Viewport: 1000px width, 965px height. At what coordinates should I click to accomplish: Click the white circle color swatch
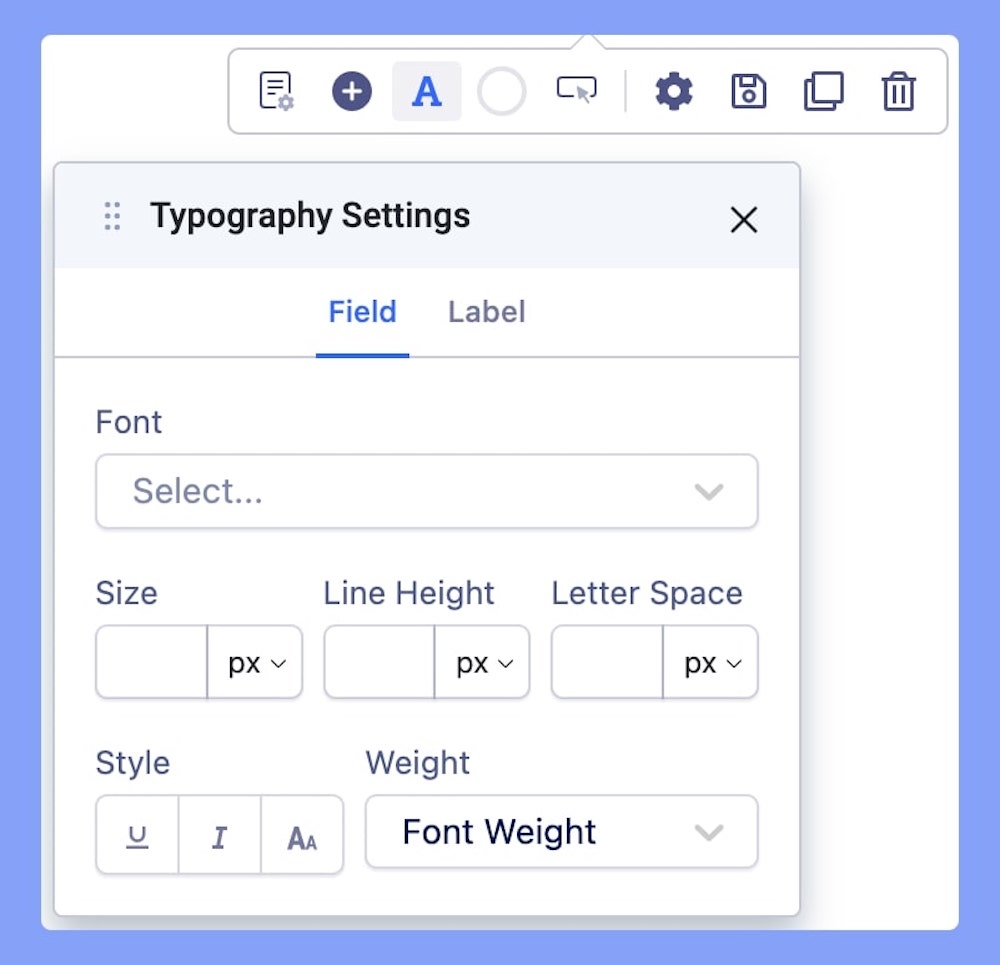coord(501,92)
